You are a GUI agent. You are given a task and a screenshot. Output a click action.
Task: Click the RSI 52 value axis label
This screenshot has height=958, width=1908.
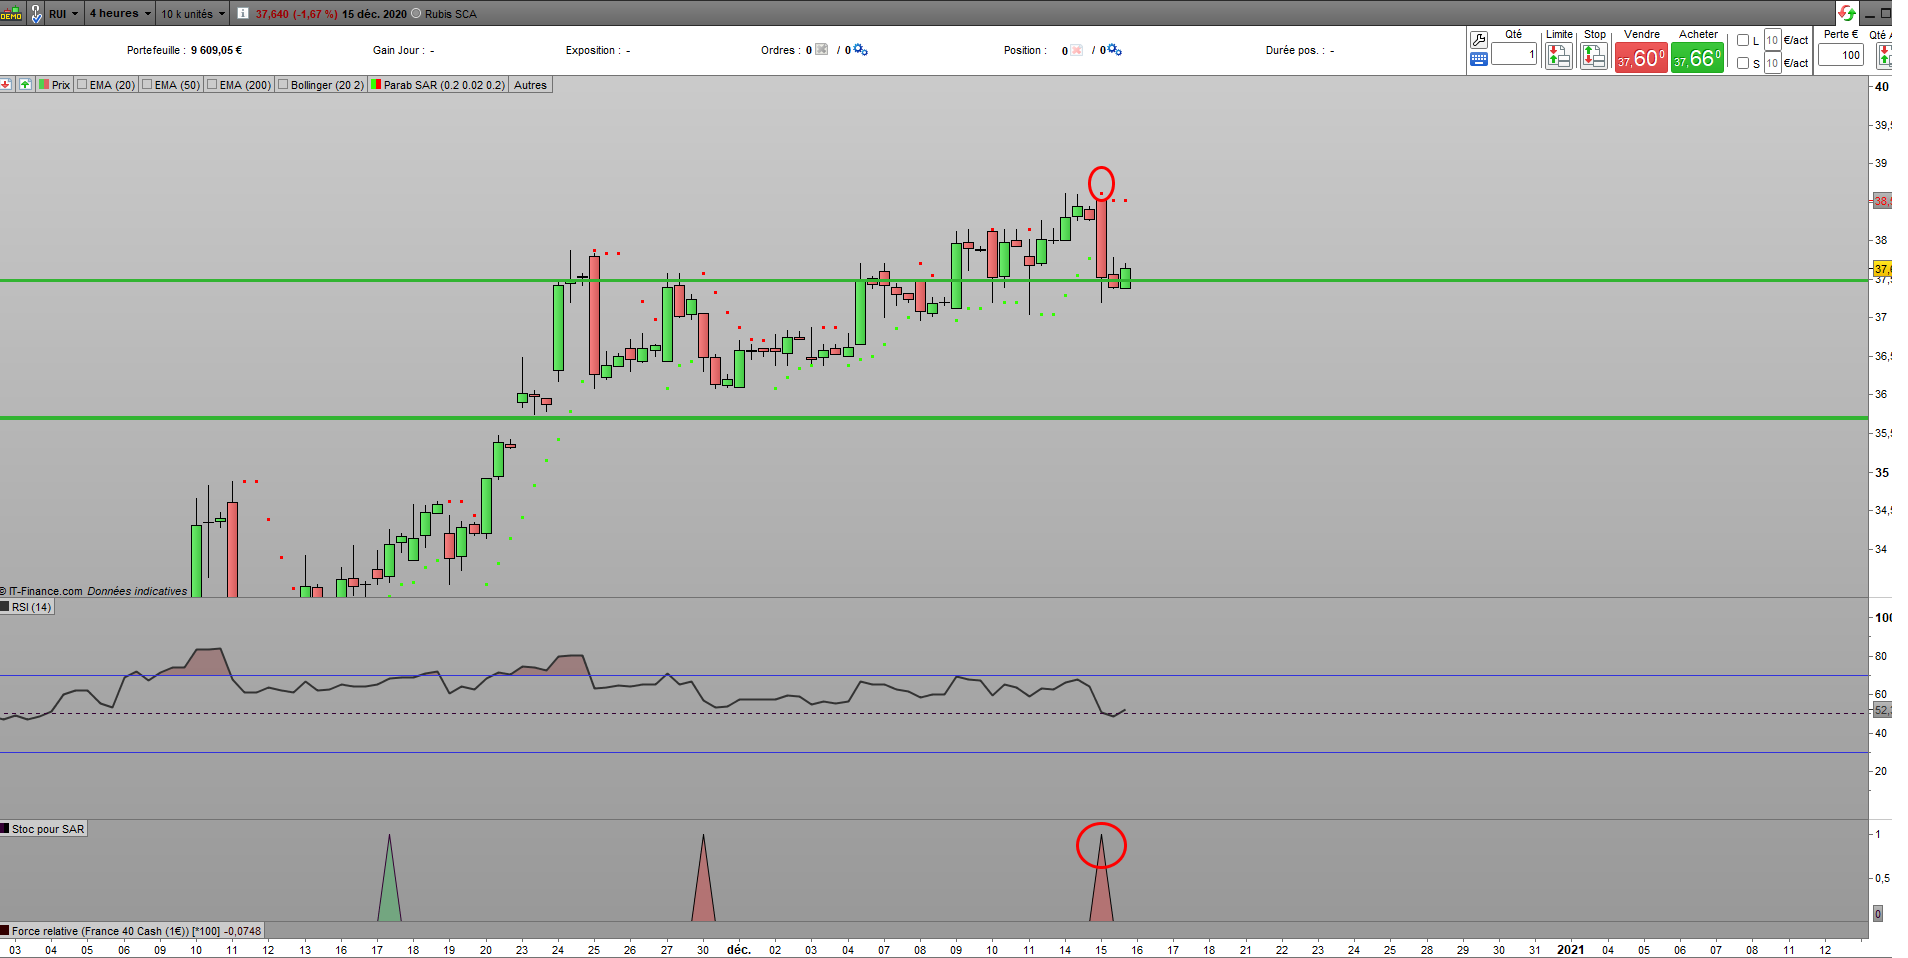(x=1882, y=710)
